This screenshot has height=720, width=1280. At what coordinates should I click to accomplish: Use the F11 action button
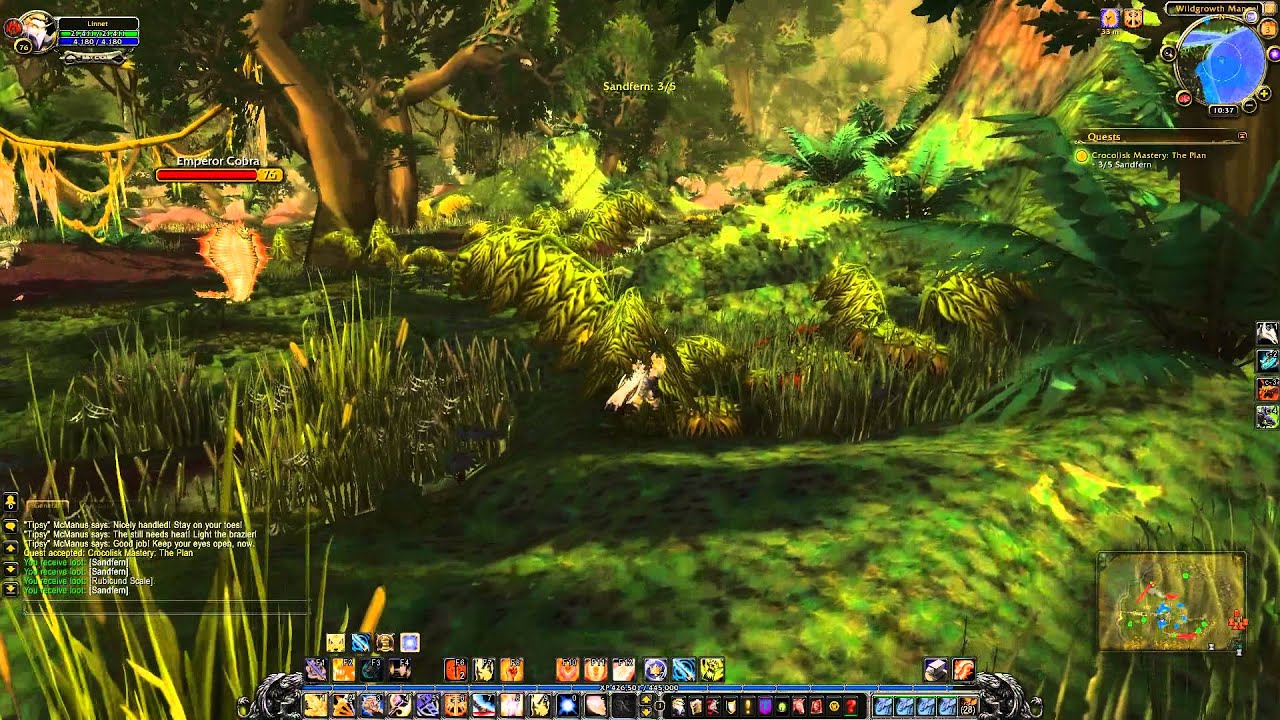(x=595, y=670)
